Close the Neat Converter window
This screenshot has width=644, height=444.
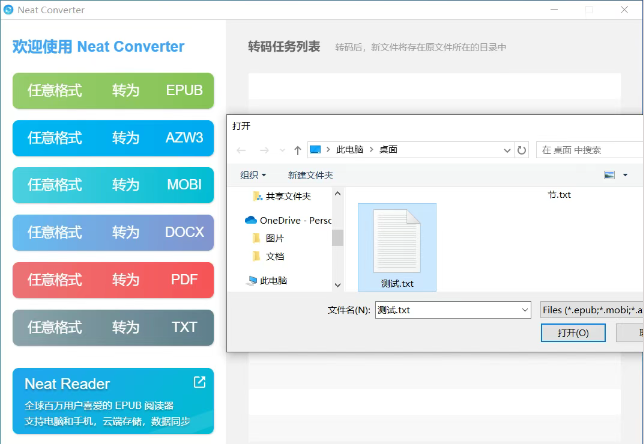click(x=624, y=10)
